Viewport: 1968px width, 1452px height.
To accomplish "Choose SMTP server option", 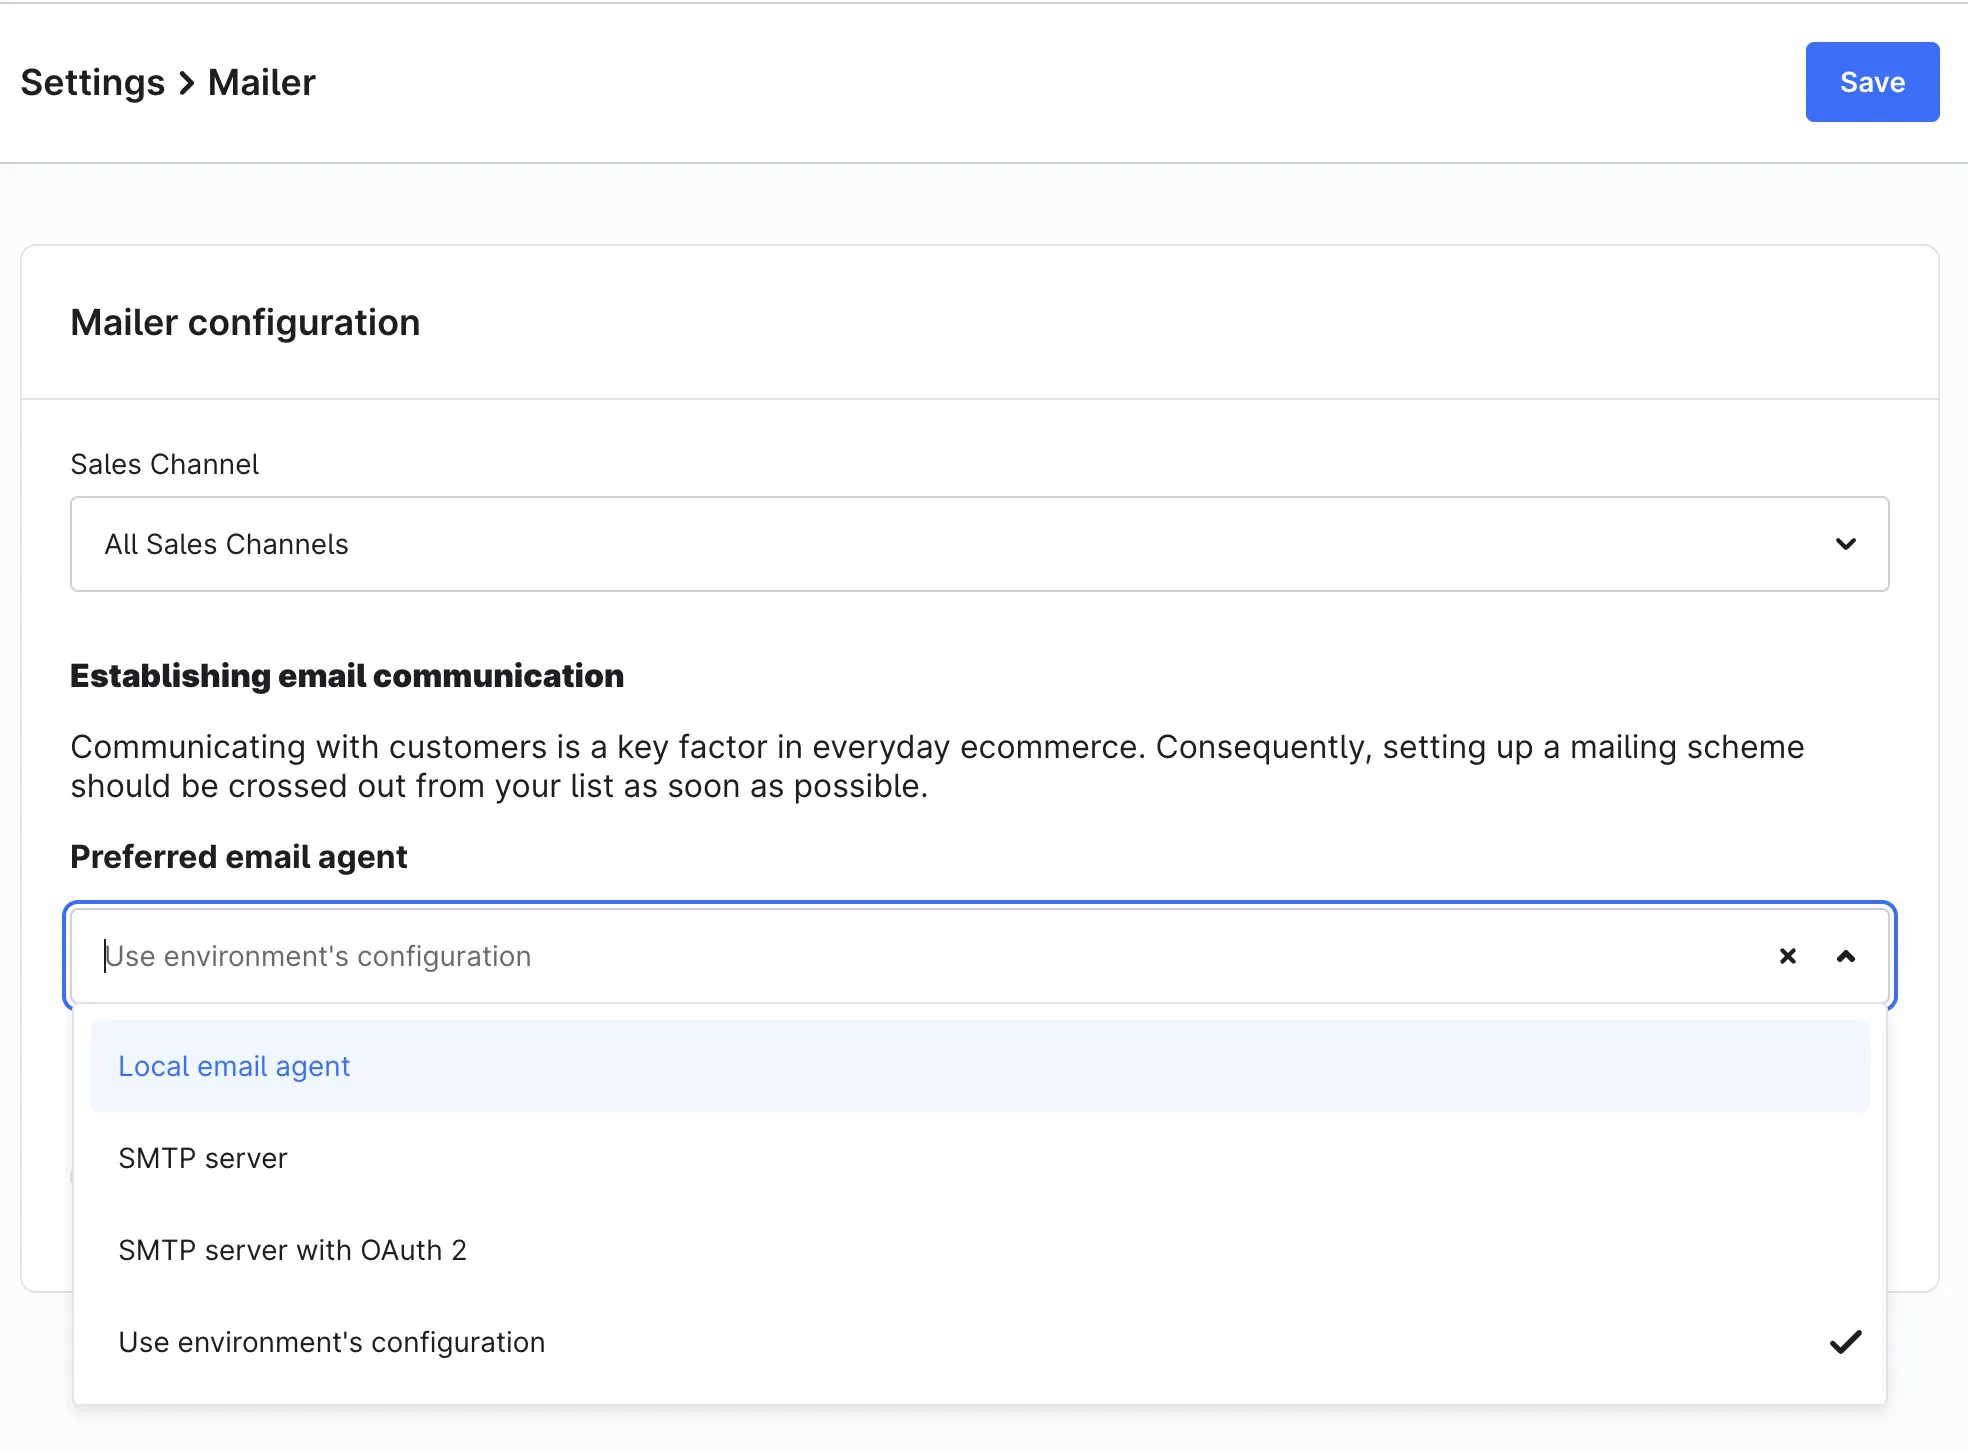I will pos(203,1158).
